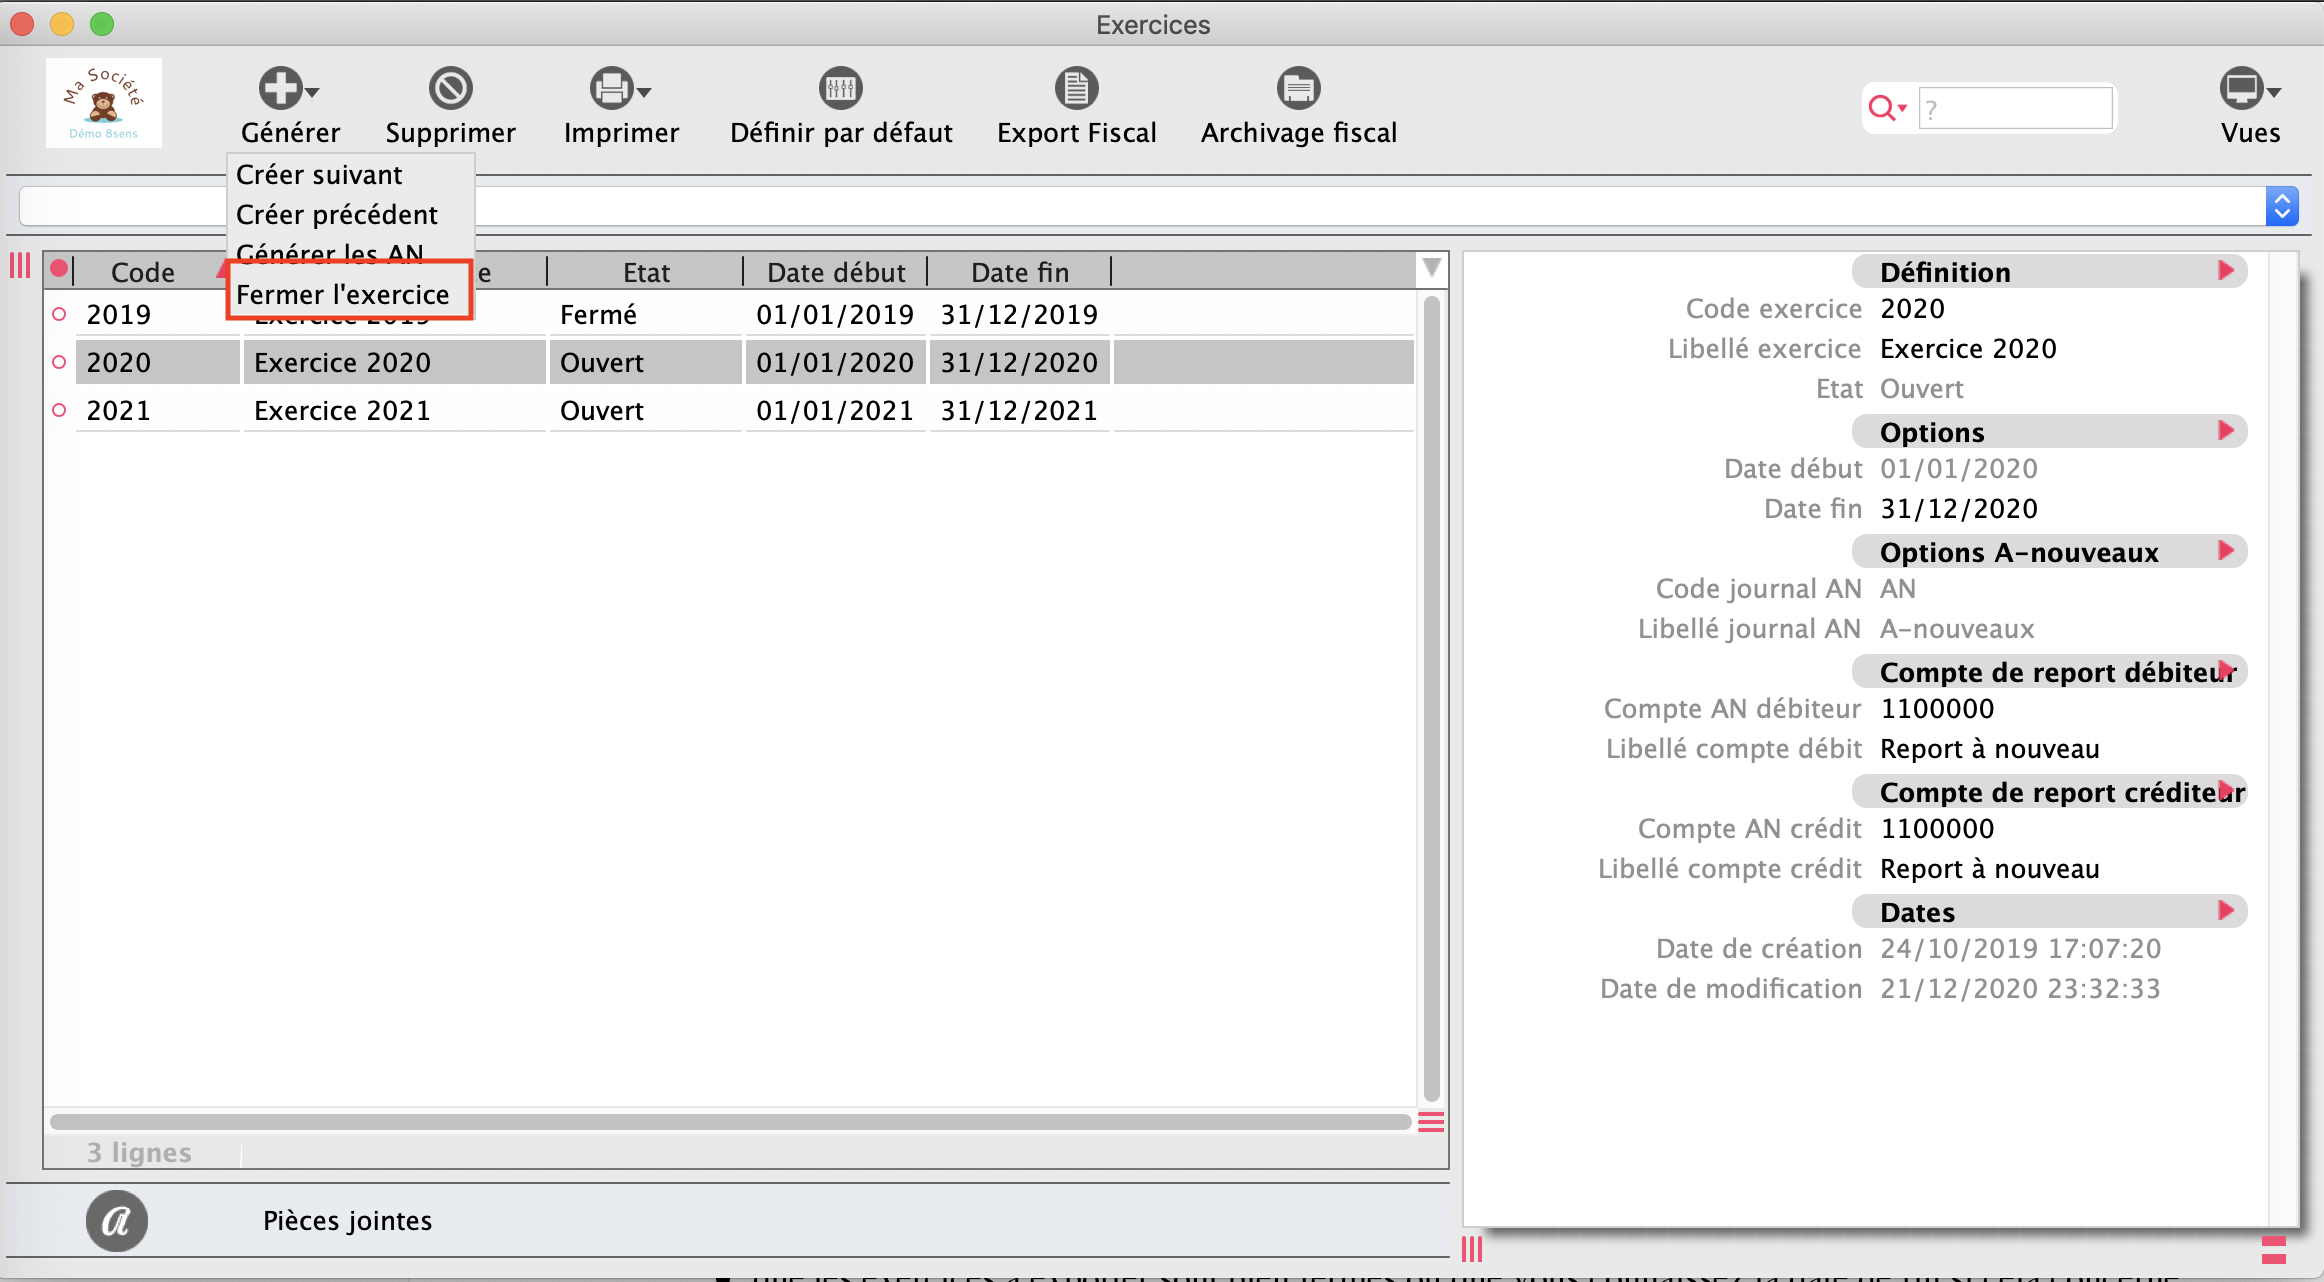
Task: Open the filter triangle at table header right
Action: point(1431,268)
